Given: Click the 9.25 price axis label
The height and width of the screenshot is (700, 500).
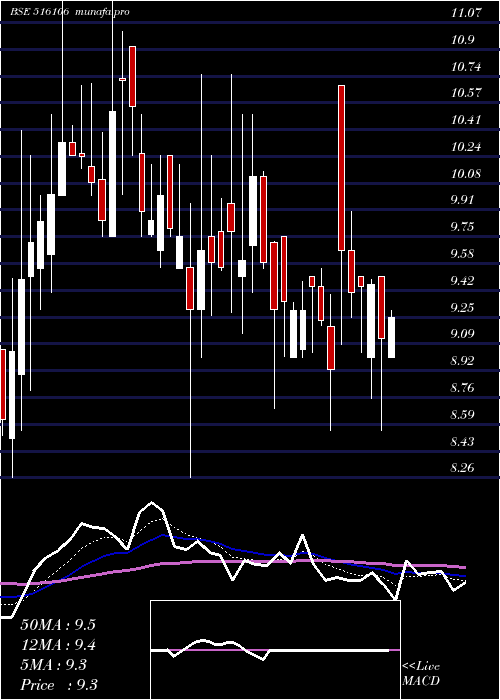Looking at the screenshot, I should (462, 308).
